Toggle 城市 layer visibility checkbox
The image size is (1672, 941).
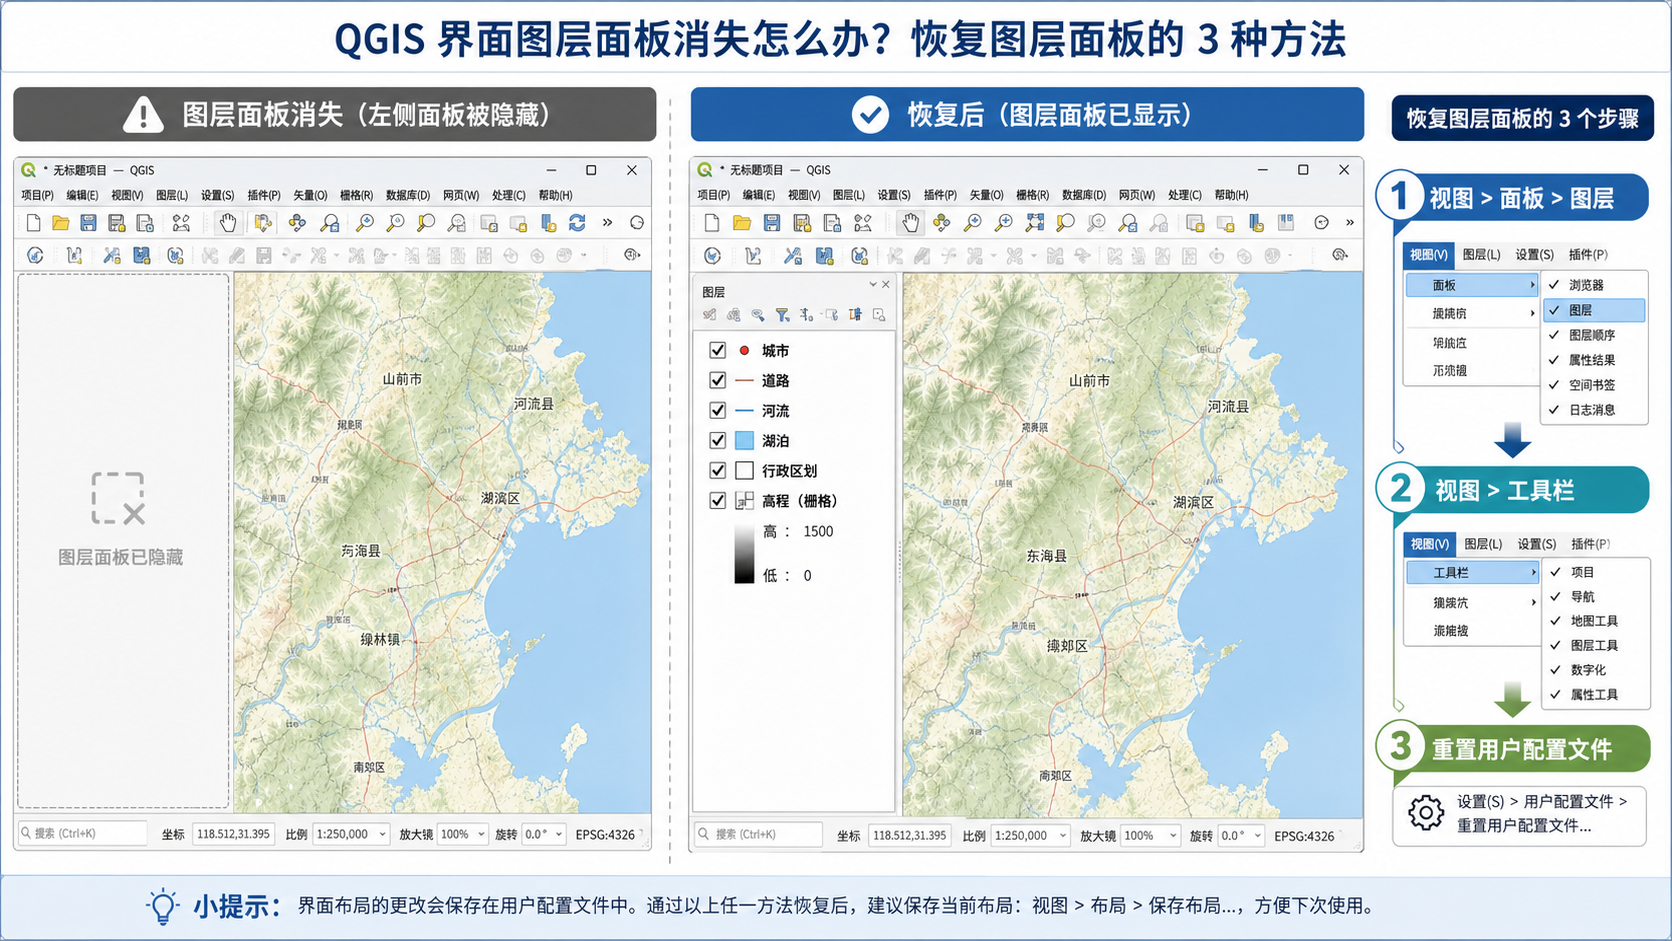click(717, 350)
